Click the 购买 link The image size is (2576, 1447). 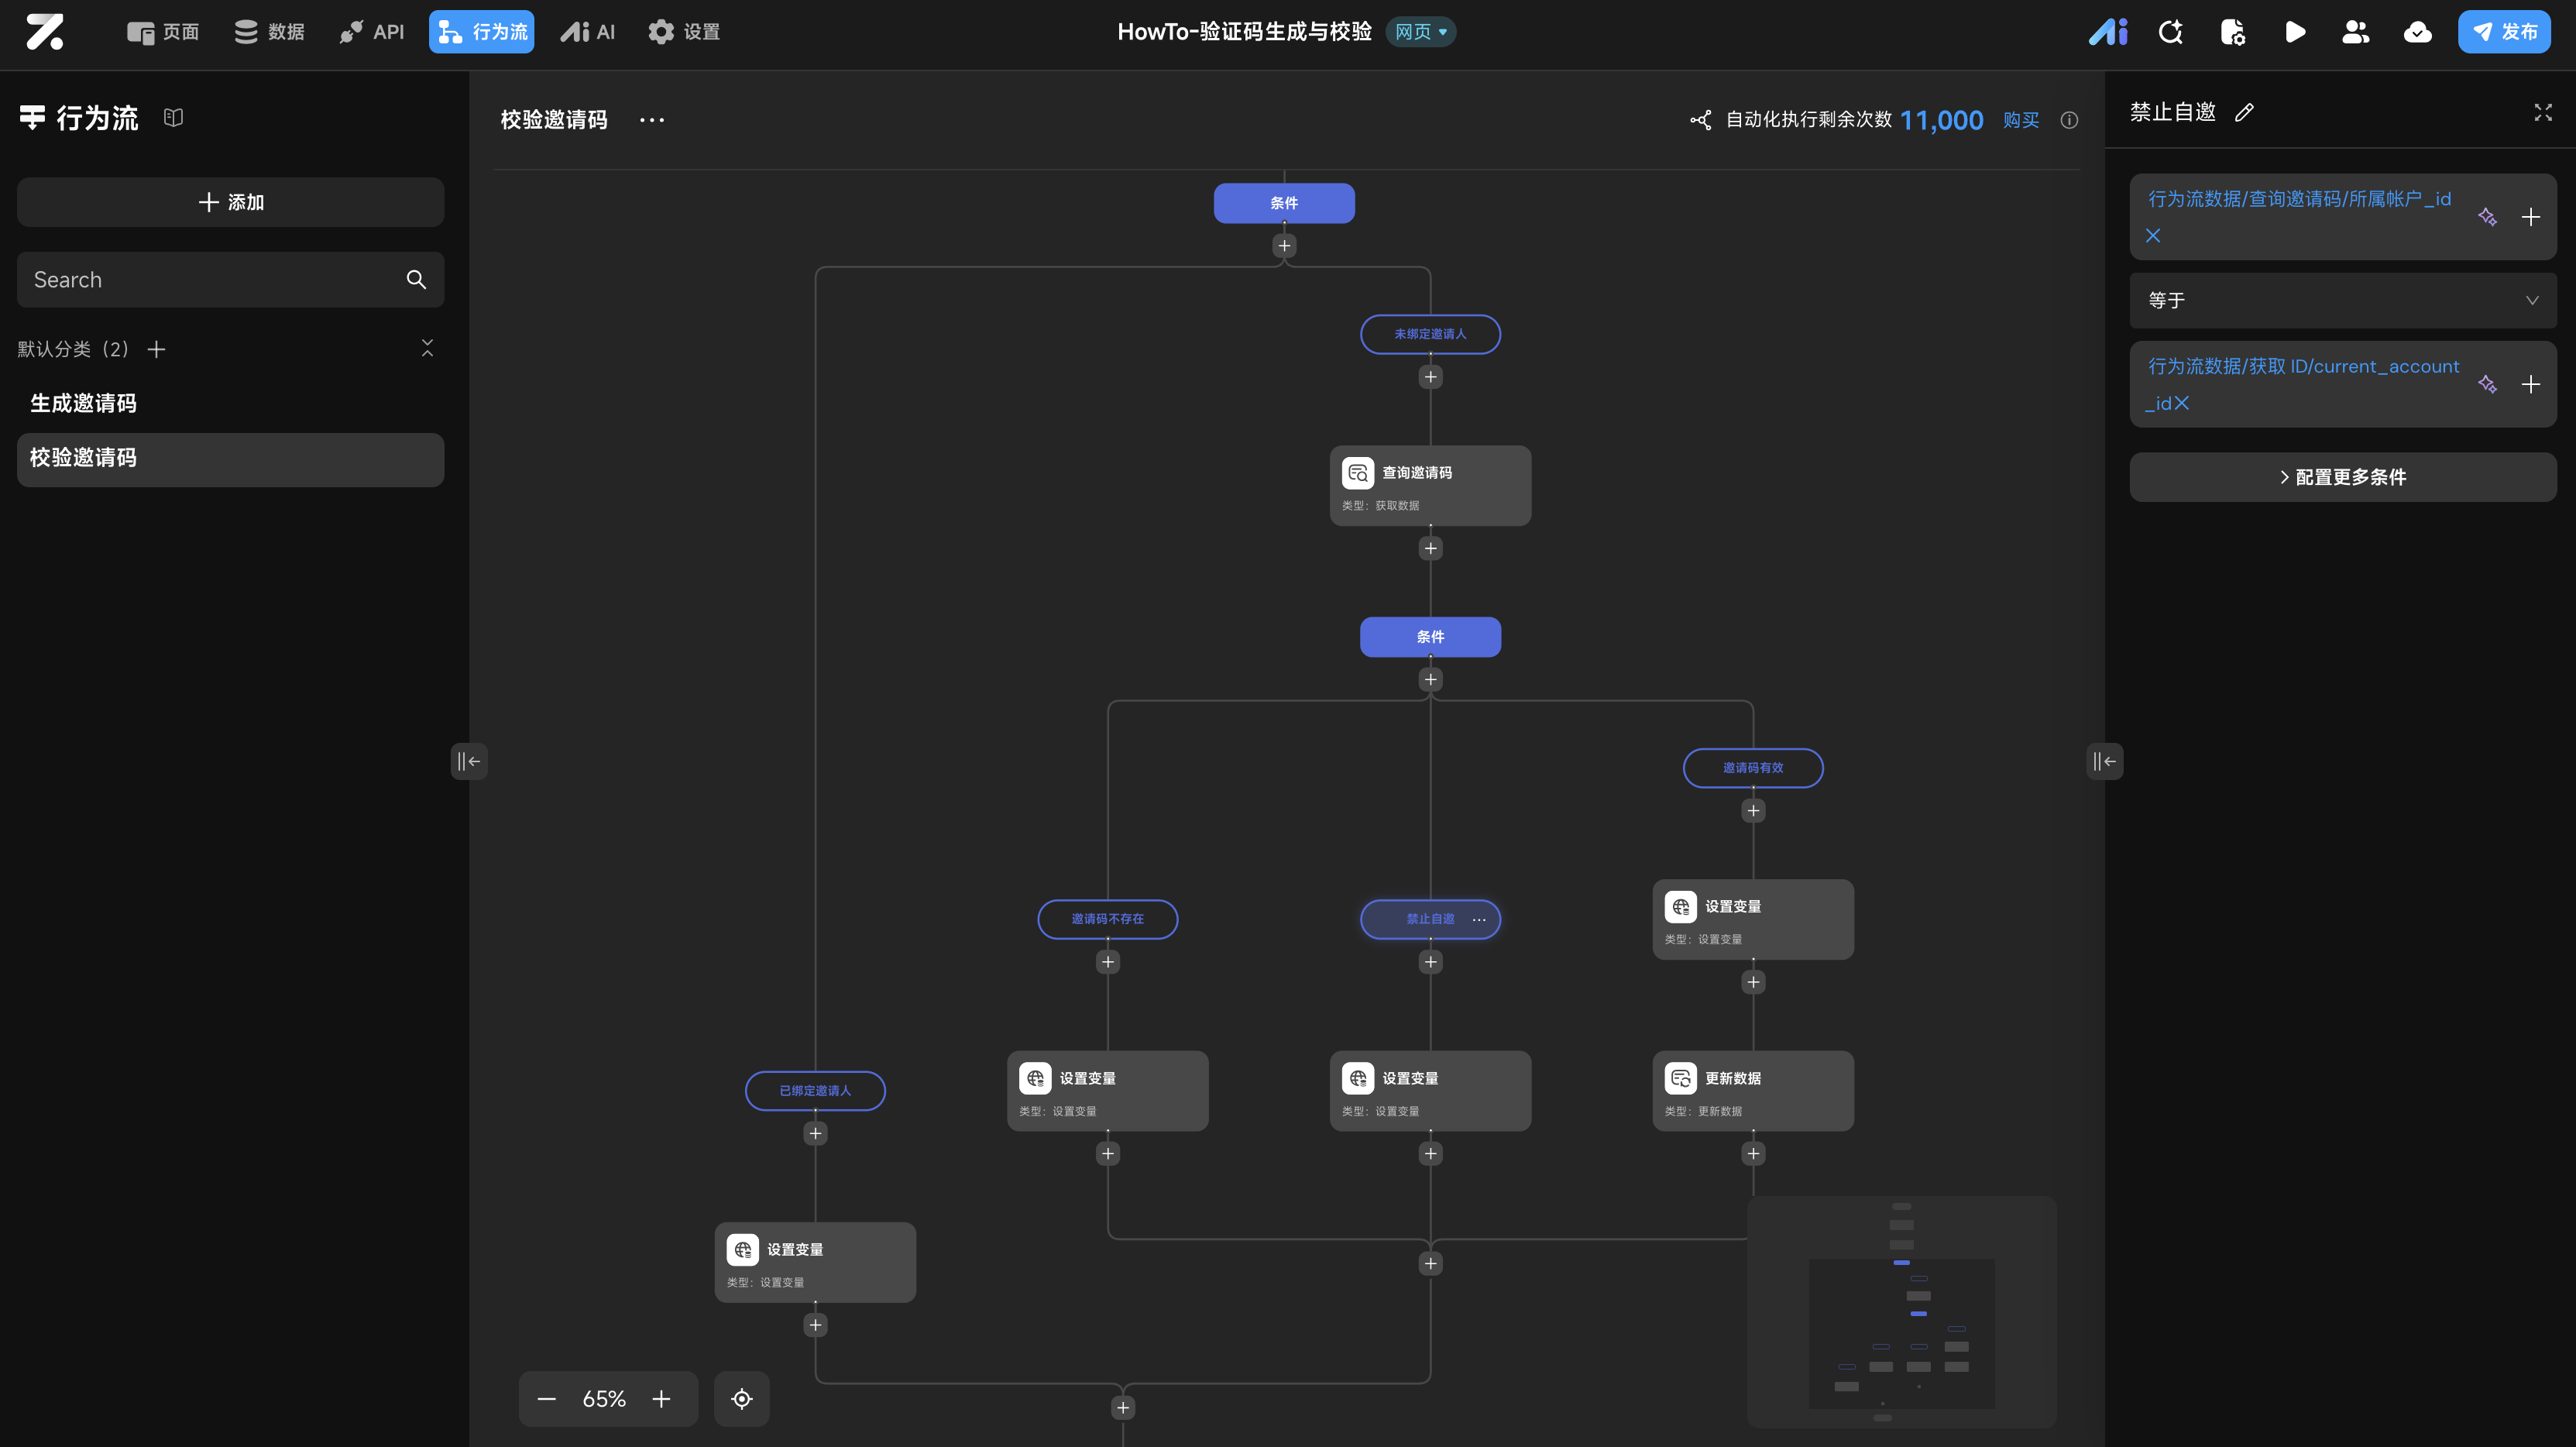(2020, 120)
